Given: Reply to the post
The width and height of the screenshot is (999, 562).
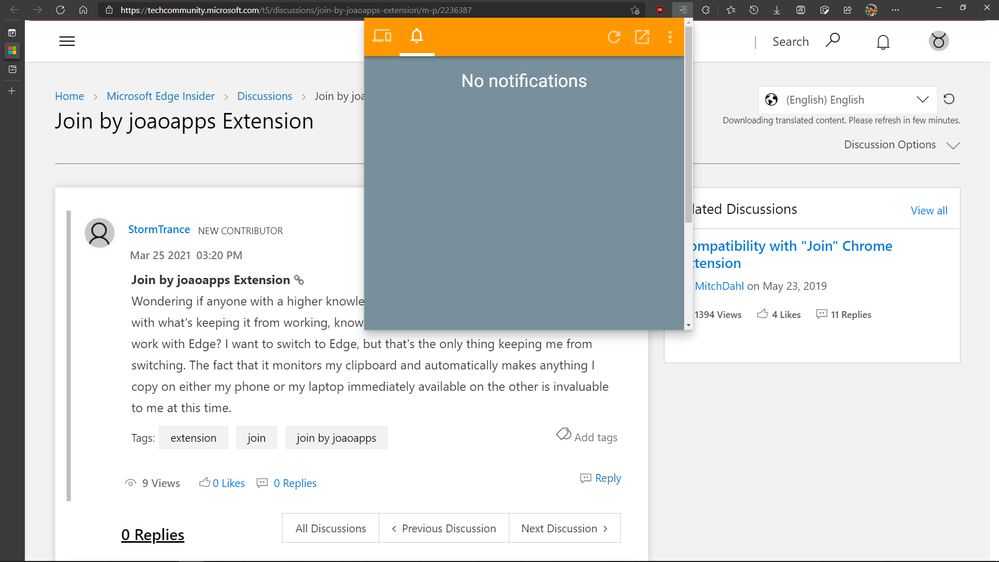Looking at the screenshot, I should coord(601,478).
